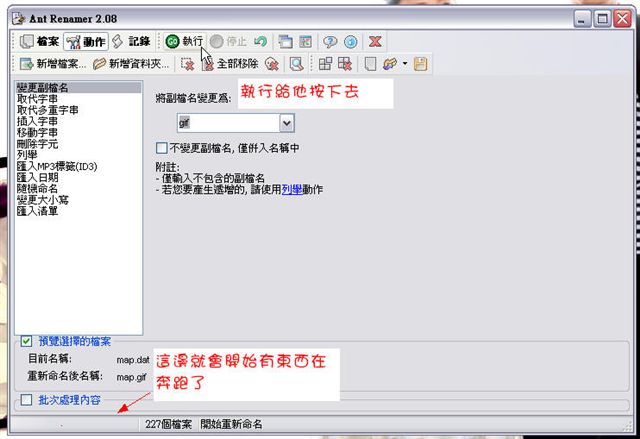Select 列舉 action in list
Viewport: 640px width, 439px height.
tap(78, 155)
